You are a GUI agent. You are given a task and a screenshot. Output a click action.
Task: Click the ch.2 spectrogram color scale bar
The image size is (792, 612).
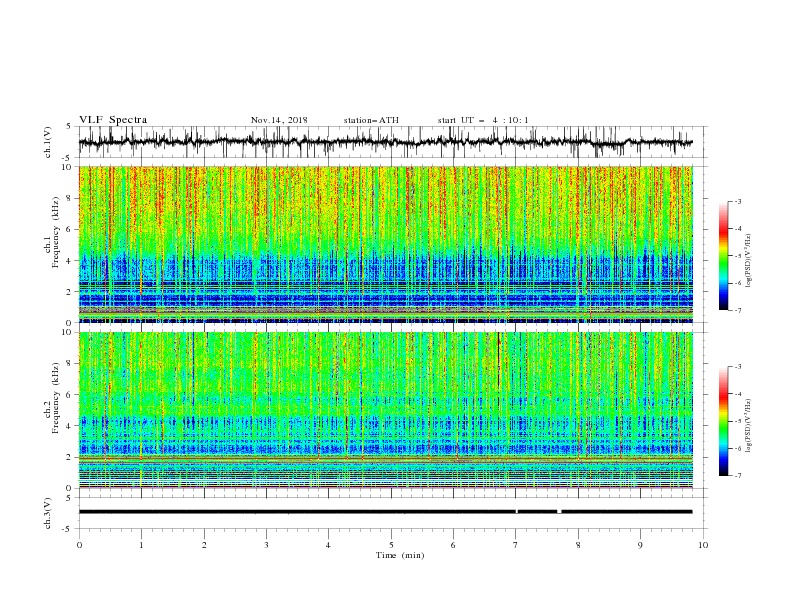click(x=723, y=421)
